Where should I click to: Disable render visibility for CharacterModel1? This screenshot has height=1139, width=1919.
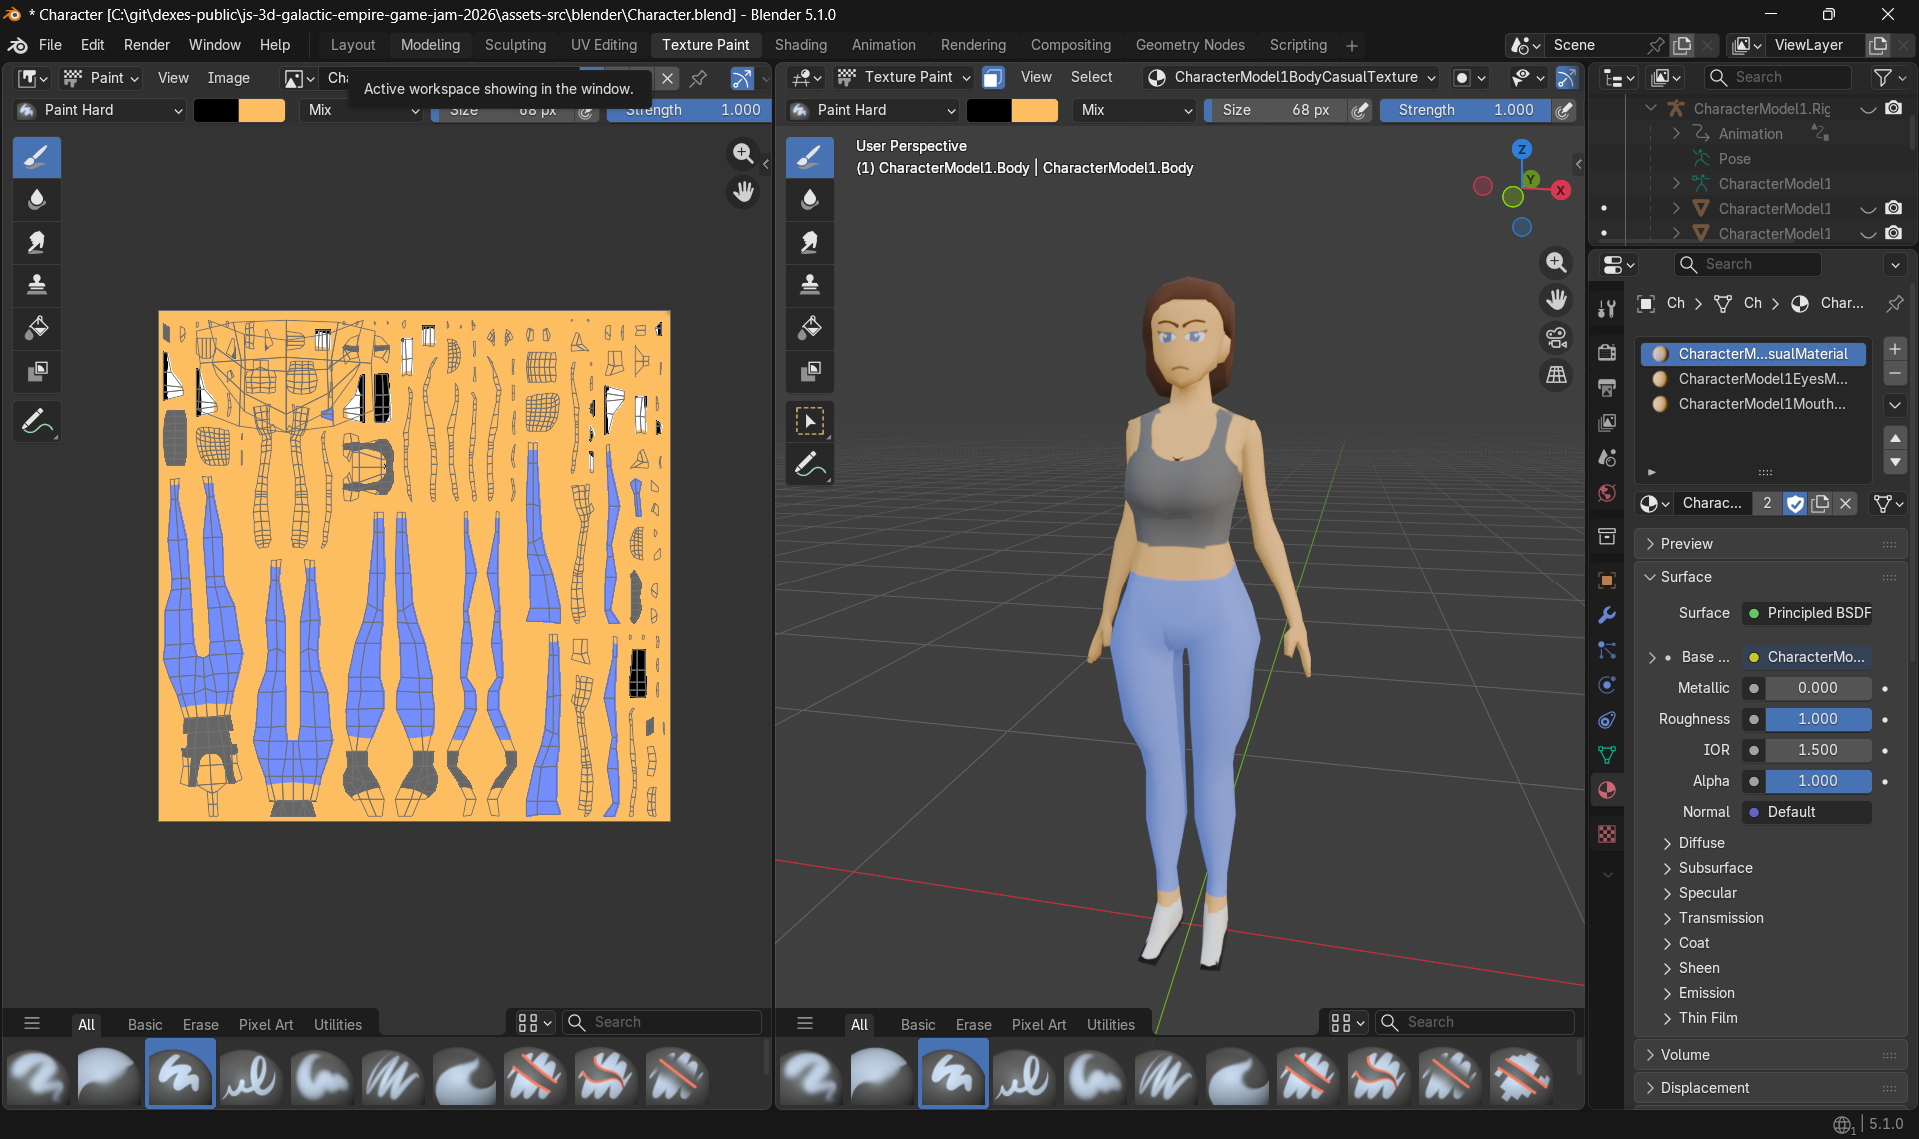tap(1894, 208)
